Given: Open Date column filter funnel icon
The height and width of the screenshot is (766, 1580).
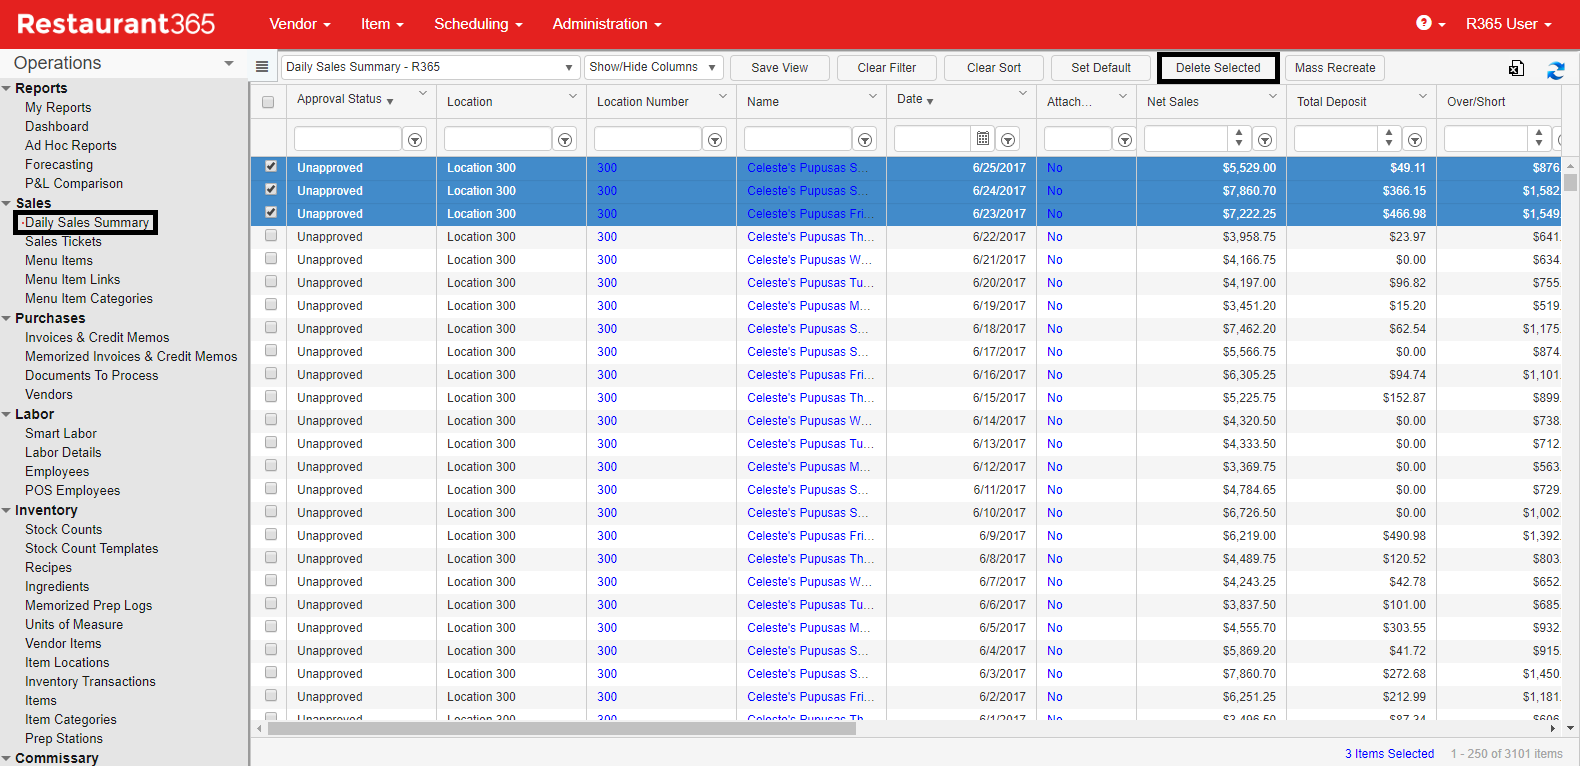Looking at the screenshot, I should pos(1008,139).
